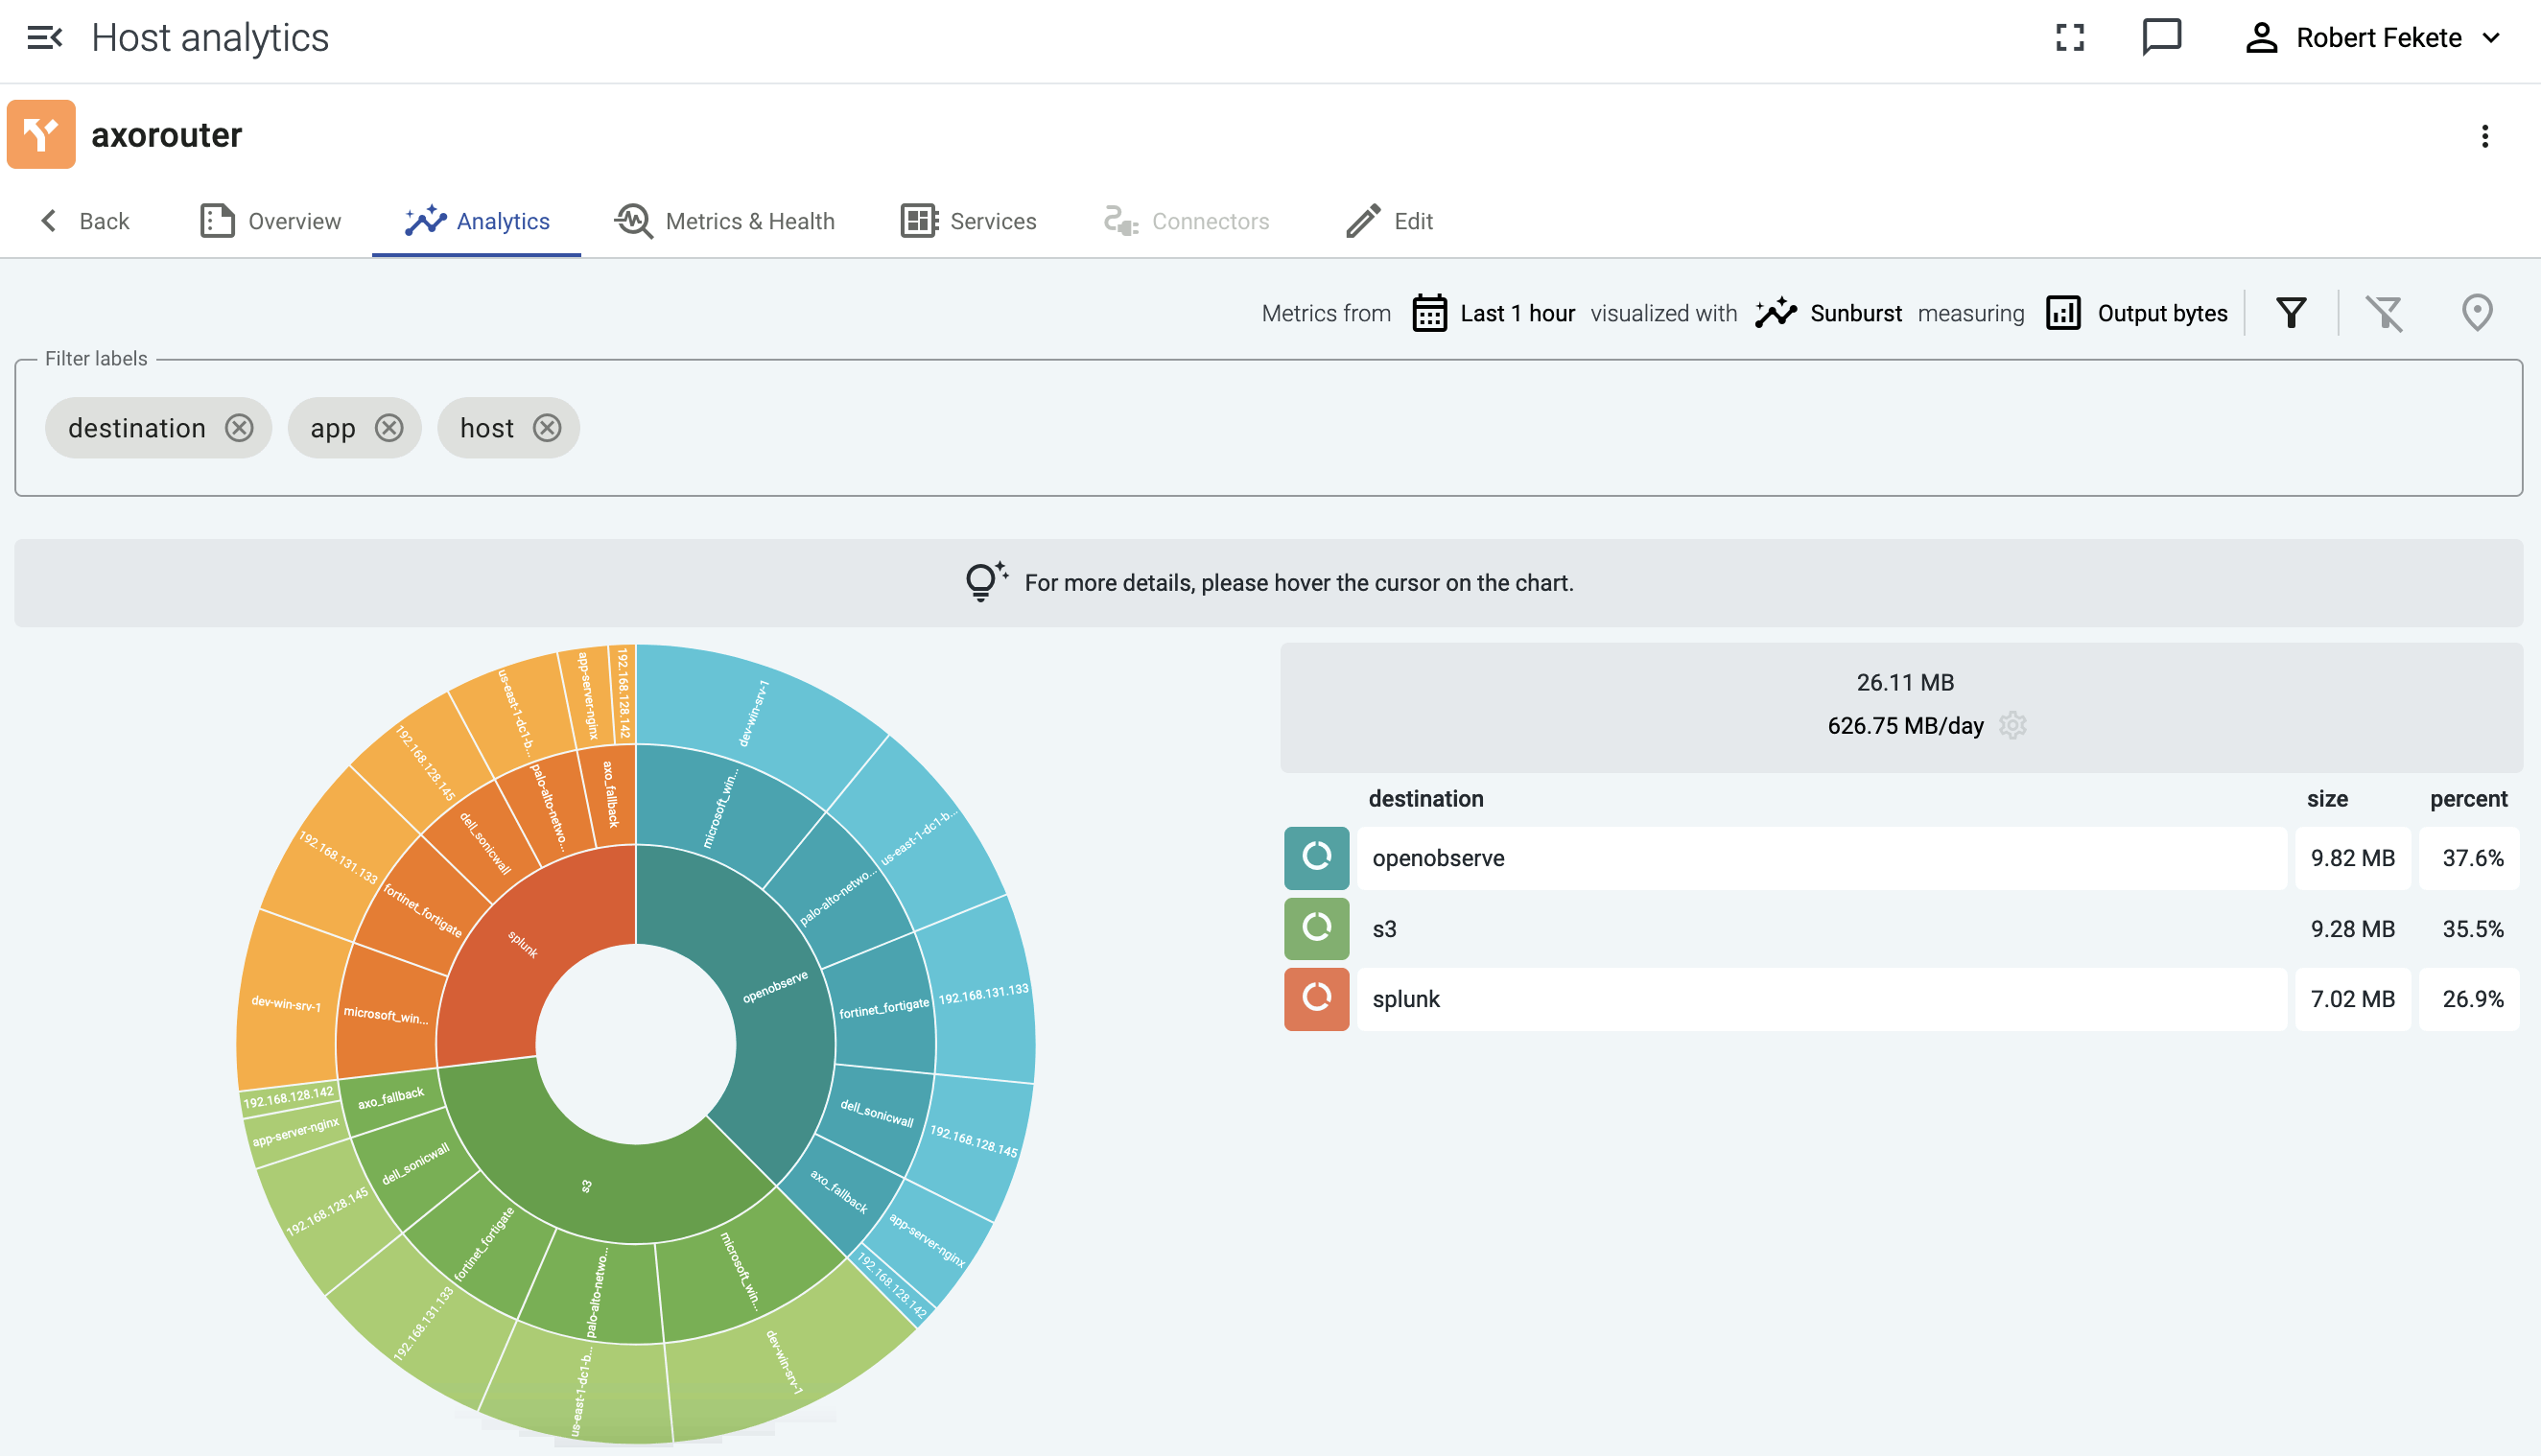Click the percent column header

tap(2468, 799)
